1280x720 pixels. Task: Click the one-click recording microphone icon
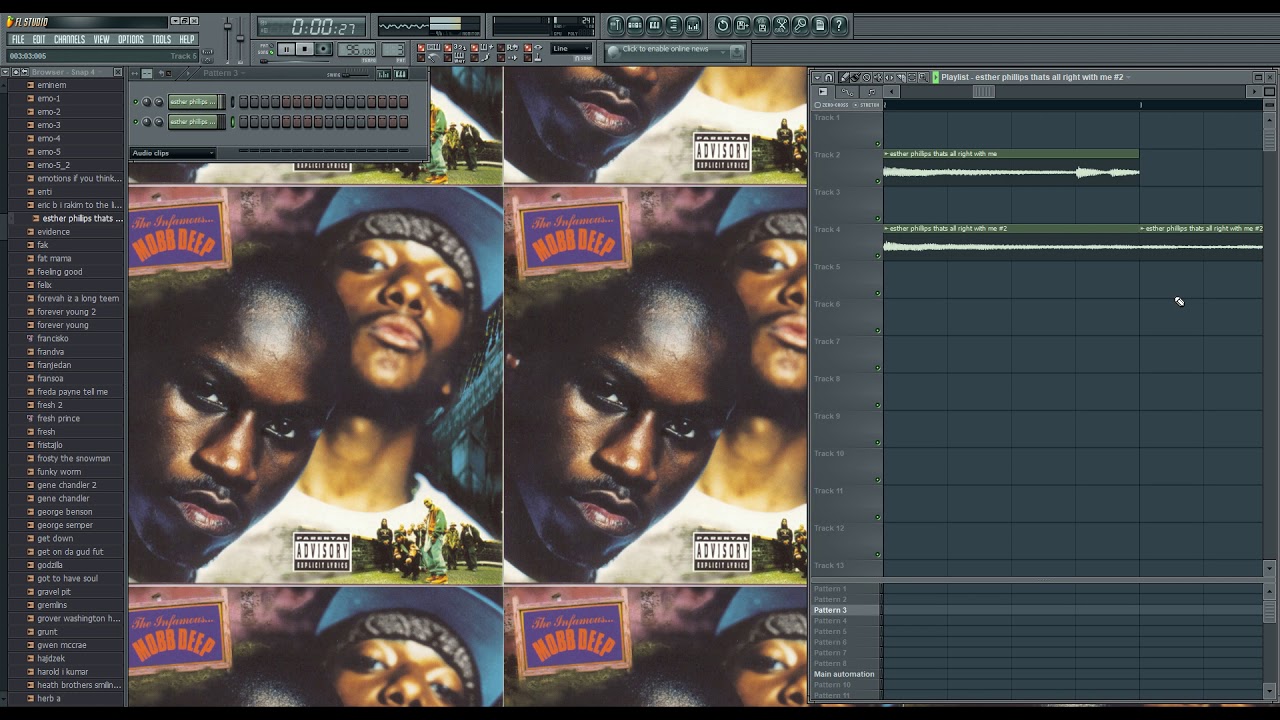click(800, 25)
